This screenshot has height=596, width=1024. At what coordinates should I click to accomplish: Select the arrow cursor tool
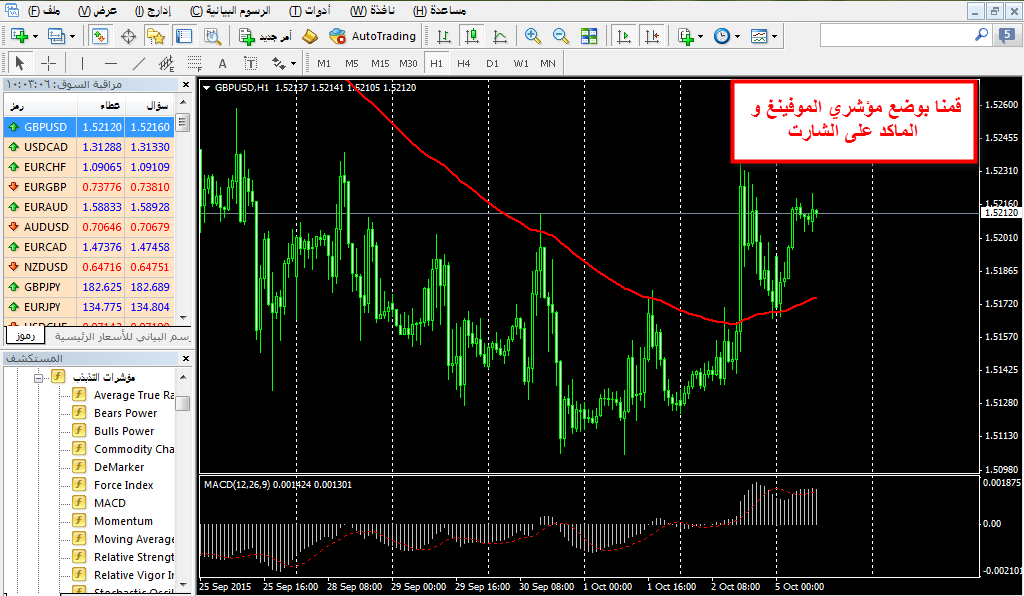[19, 63]
